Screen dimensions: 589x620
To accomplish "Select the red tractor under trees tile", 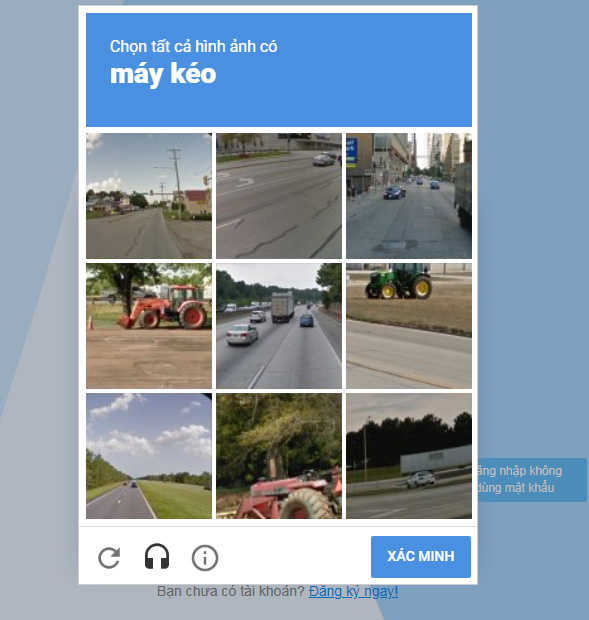I will (279, 456).
